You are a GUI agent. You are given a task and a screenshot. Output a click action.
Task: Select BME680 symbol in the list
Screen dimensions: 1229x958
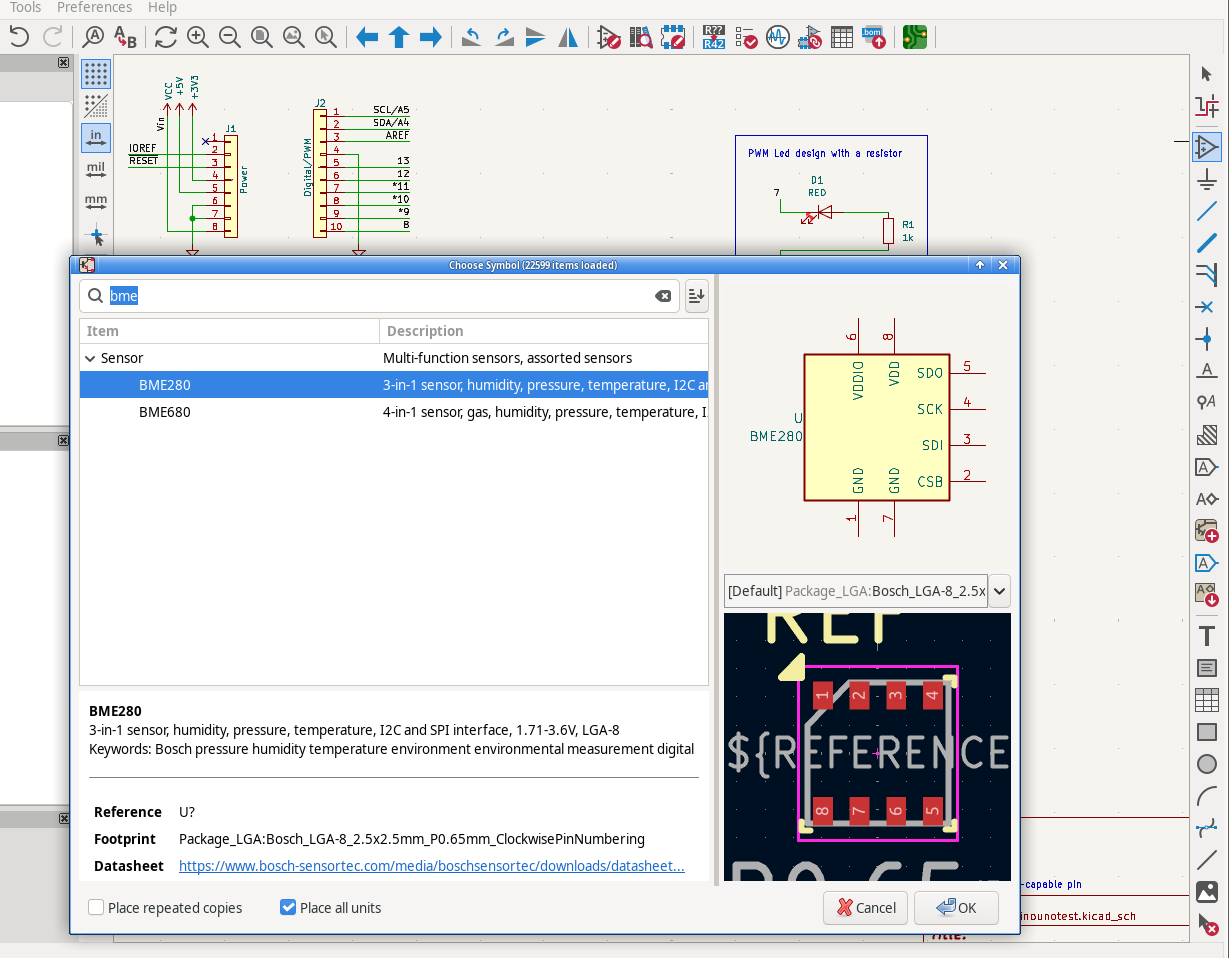[x=165, y=412]
